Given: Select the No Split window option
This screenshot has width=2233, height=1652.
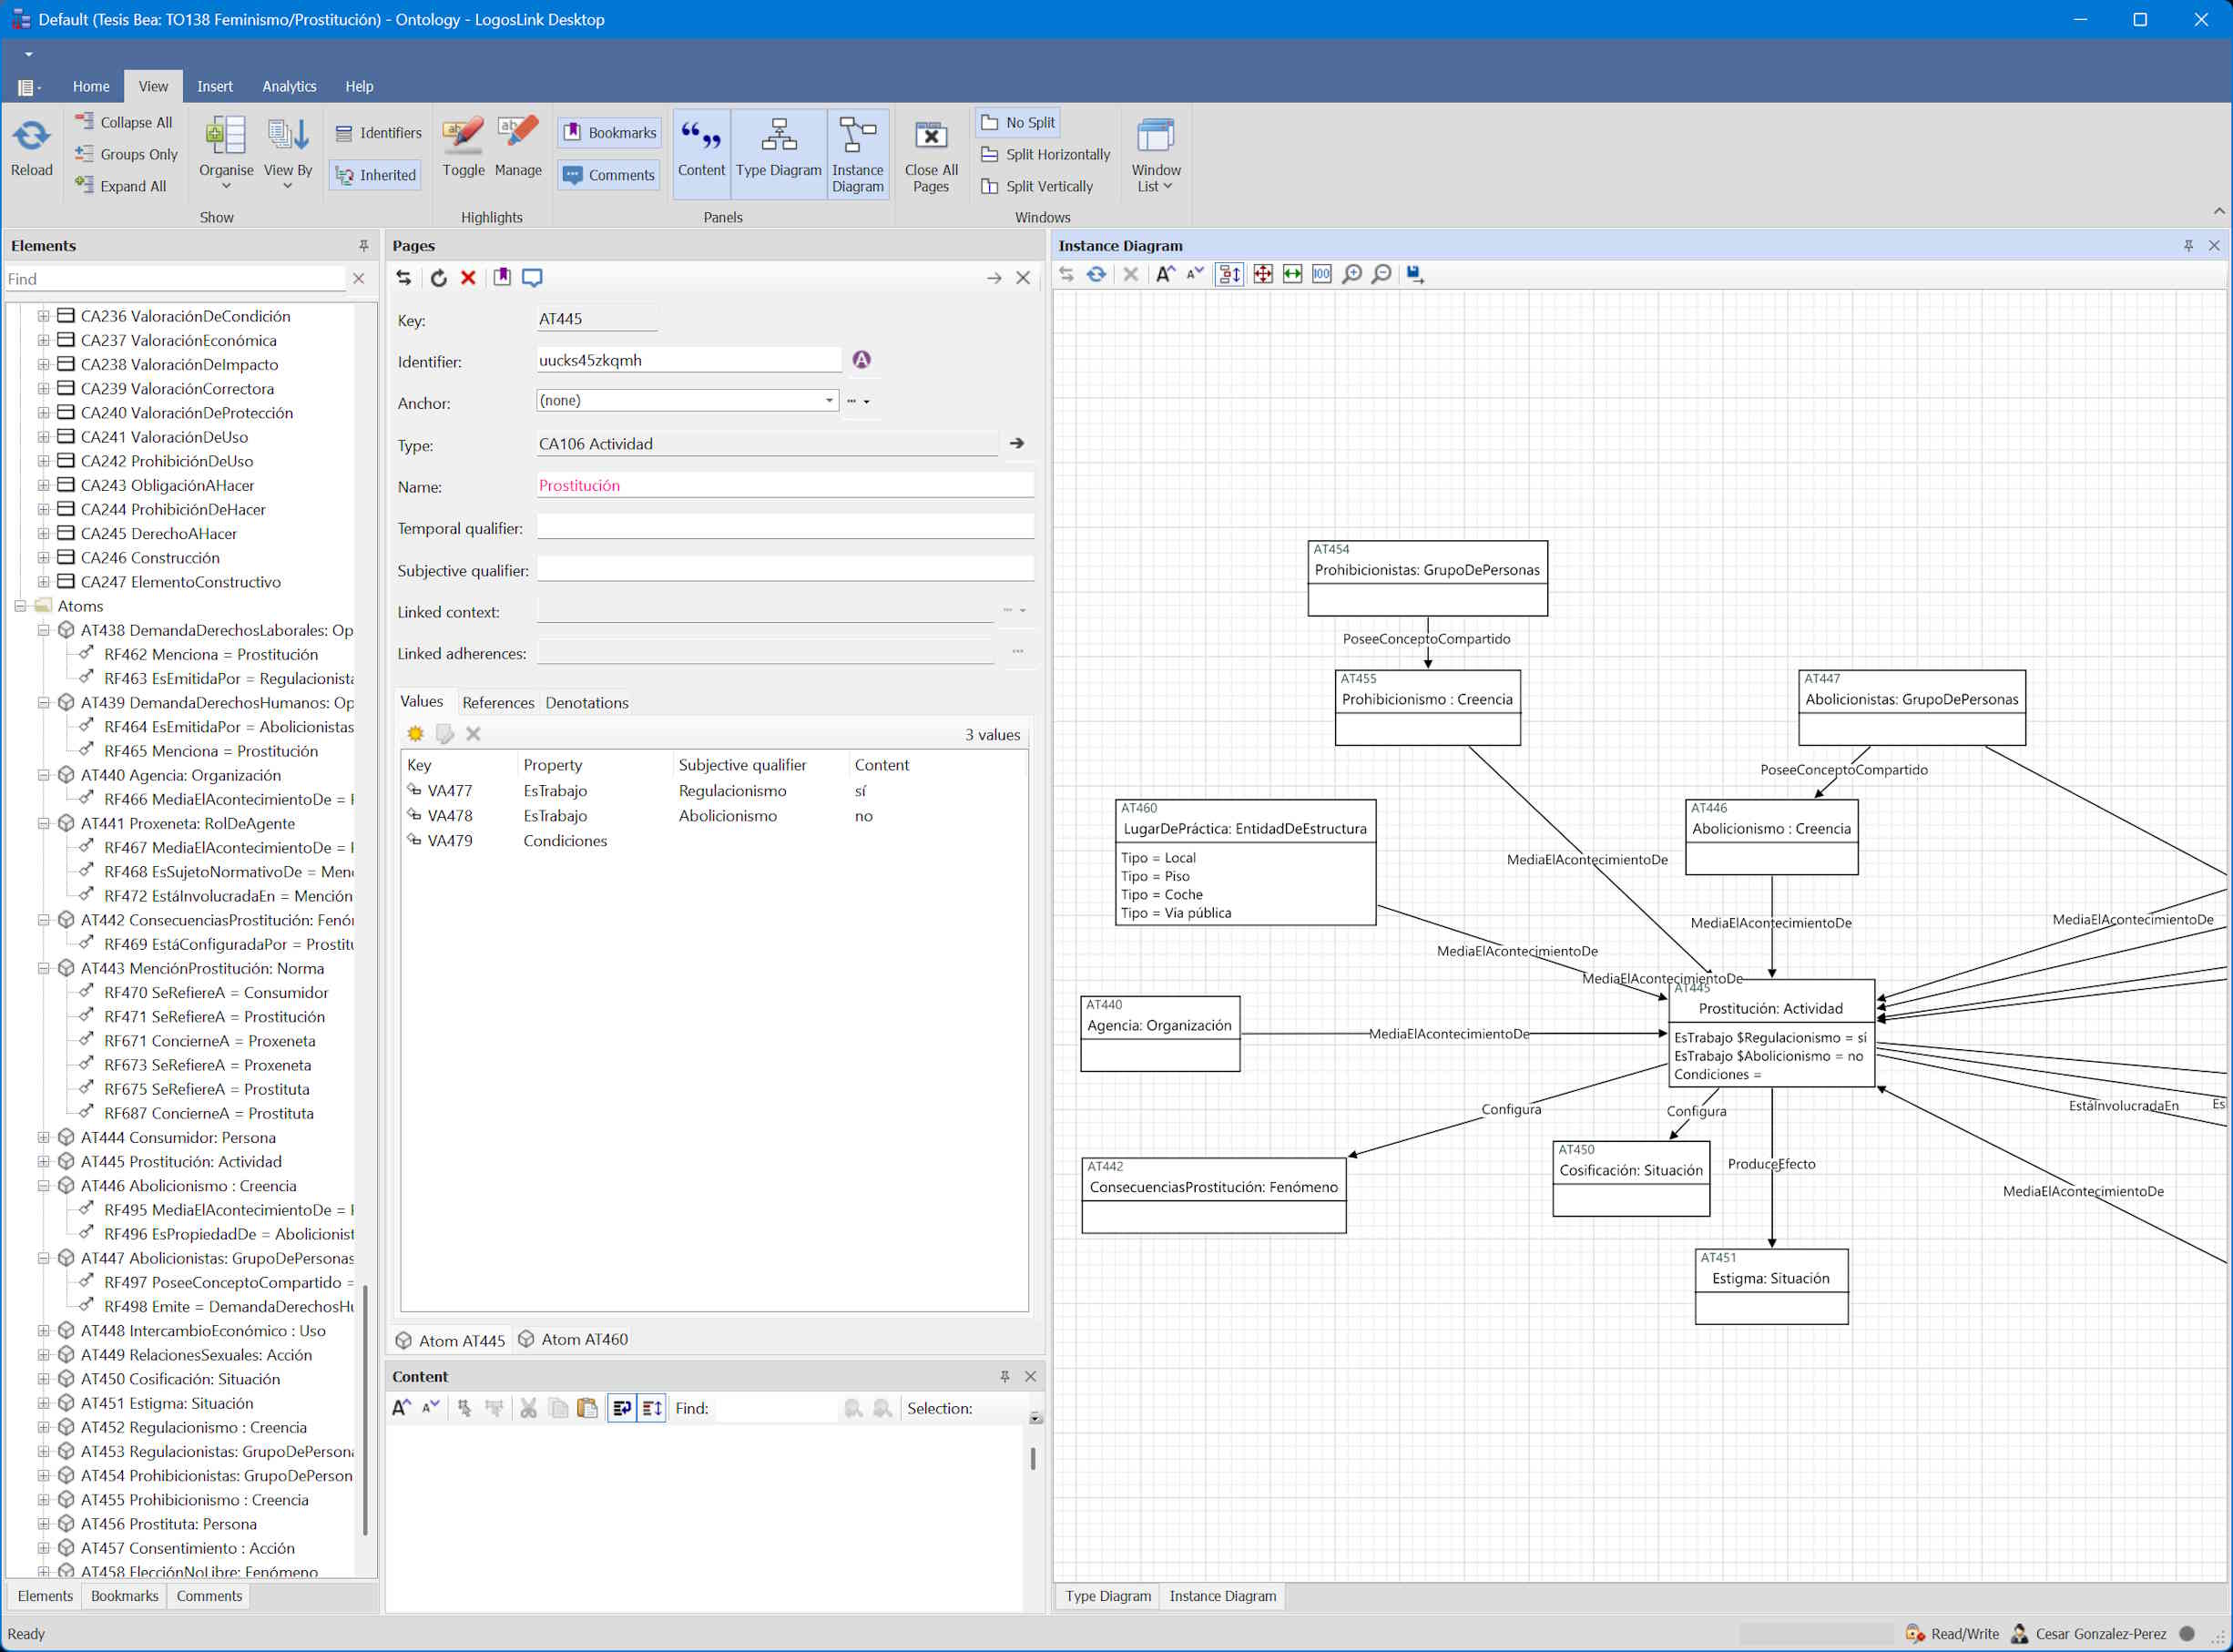Looking at the screenshot, I should (1019, 122).
